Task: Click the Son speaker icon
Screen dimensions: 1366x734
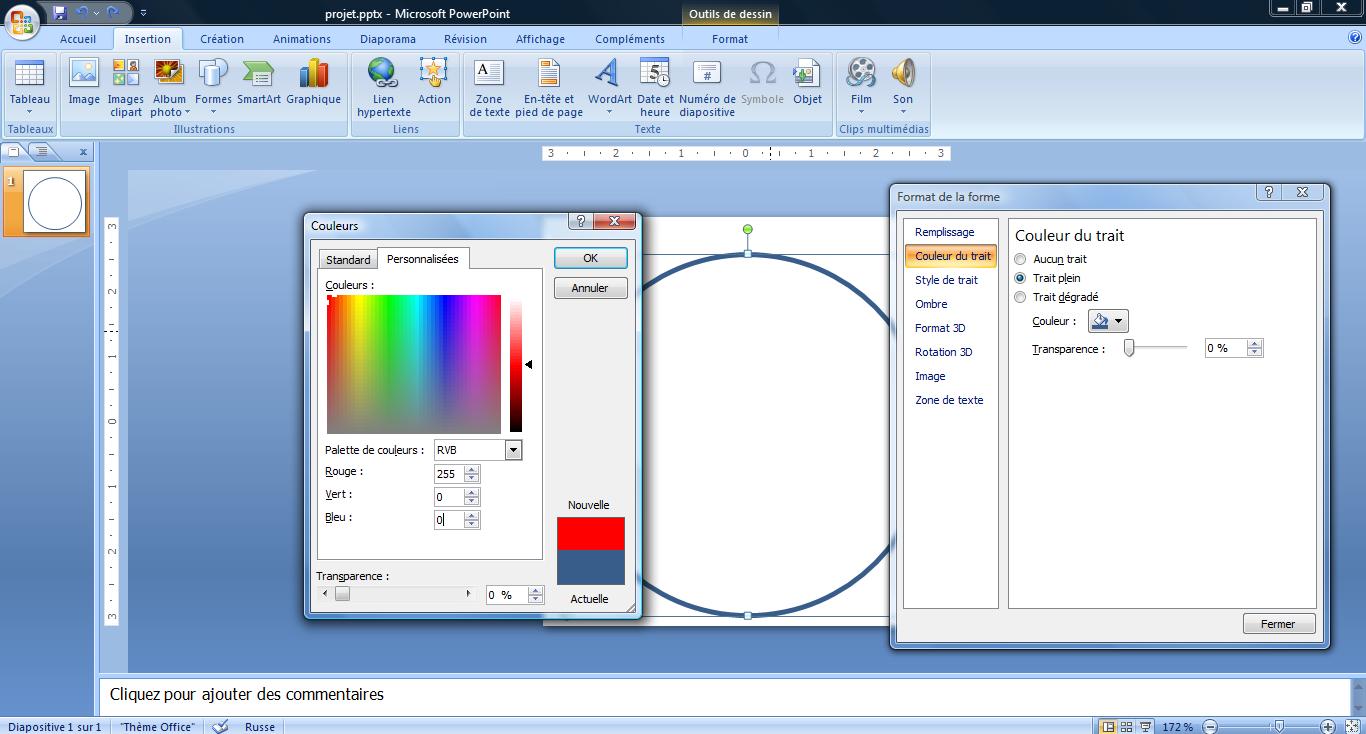Action: tap(903, 75)
